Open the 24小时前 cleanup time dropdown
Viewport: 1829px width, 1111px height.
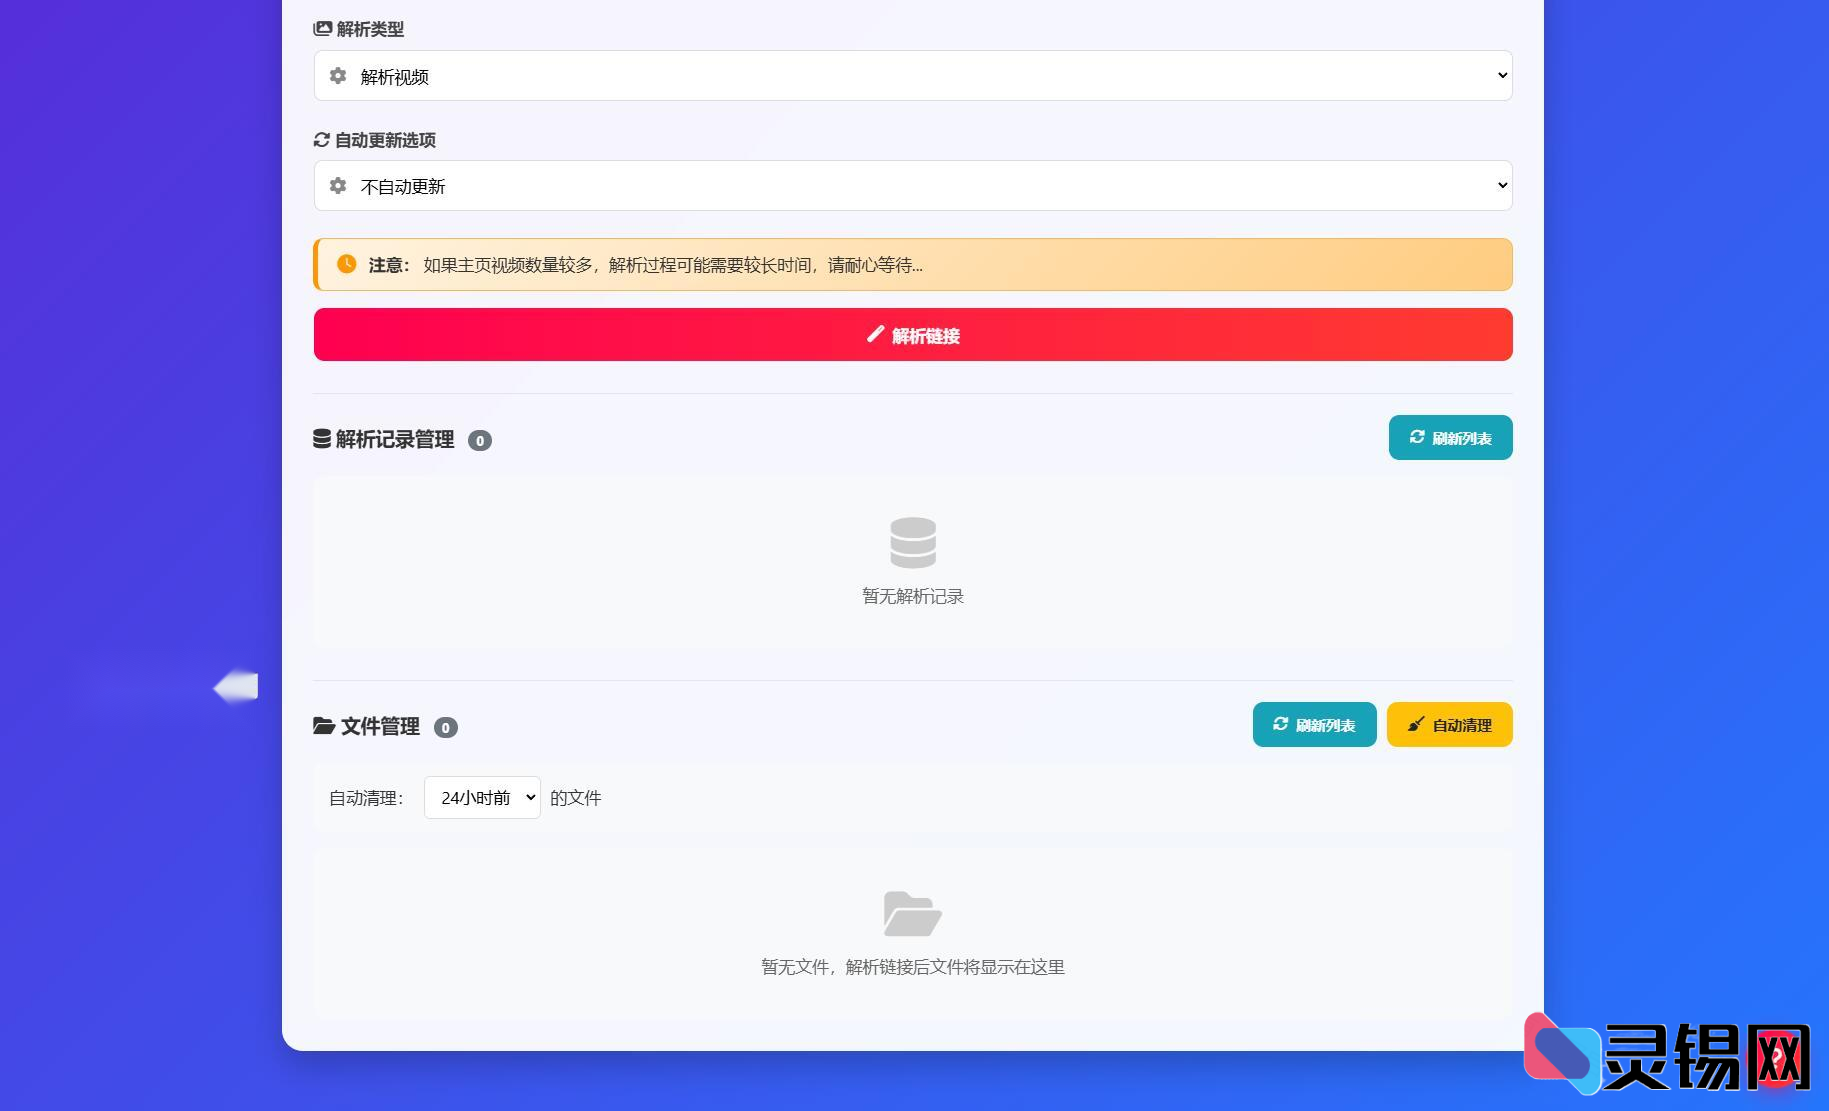click(x=481, y=797)
